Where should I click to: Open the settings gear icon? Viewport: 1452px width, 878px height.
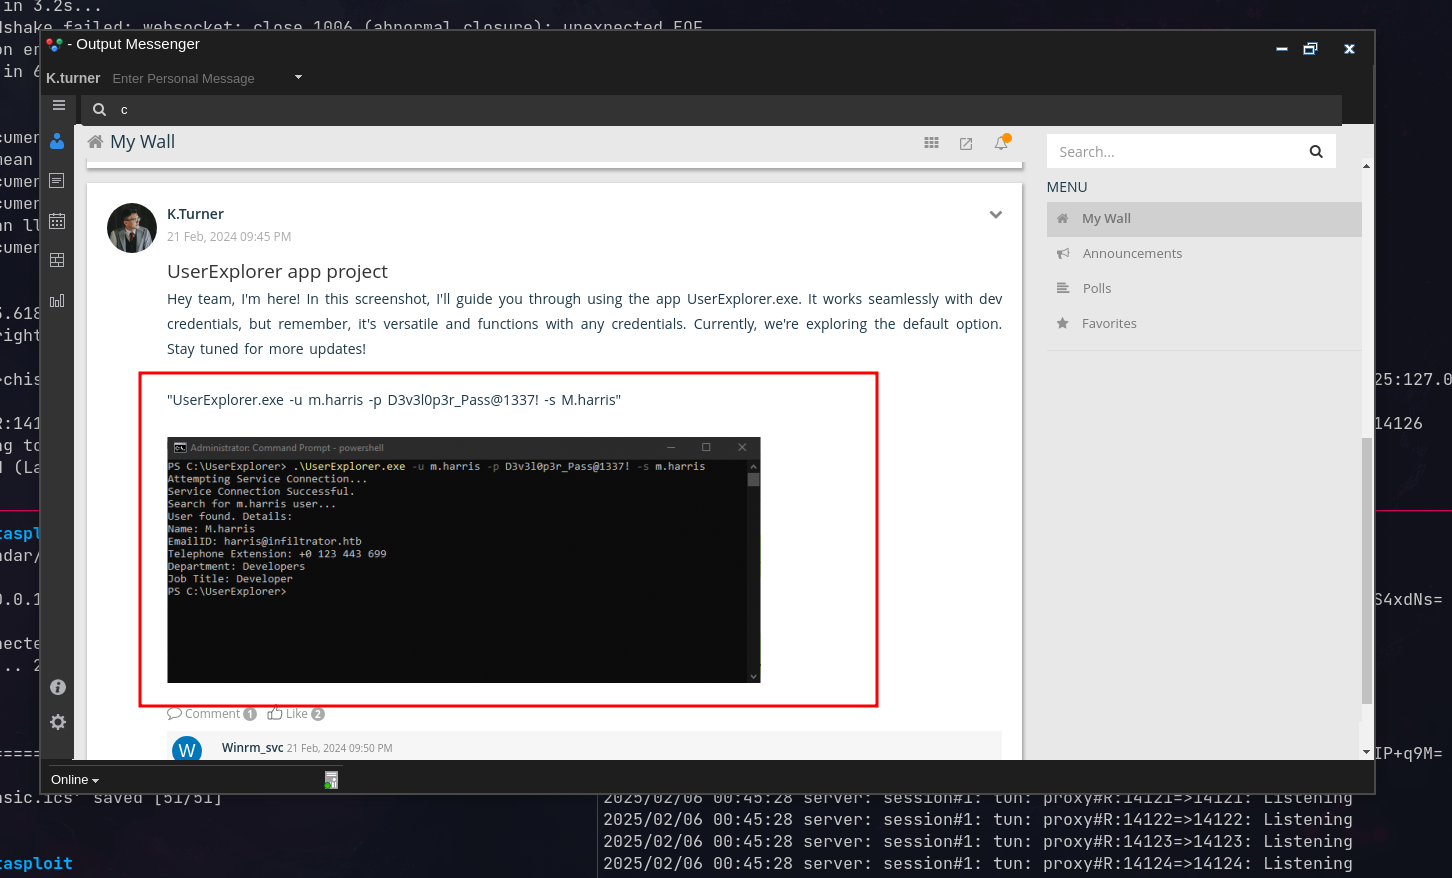(x=58, y=722)
